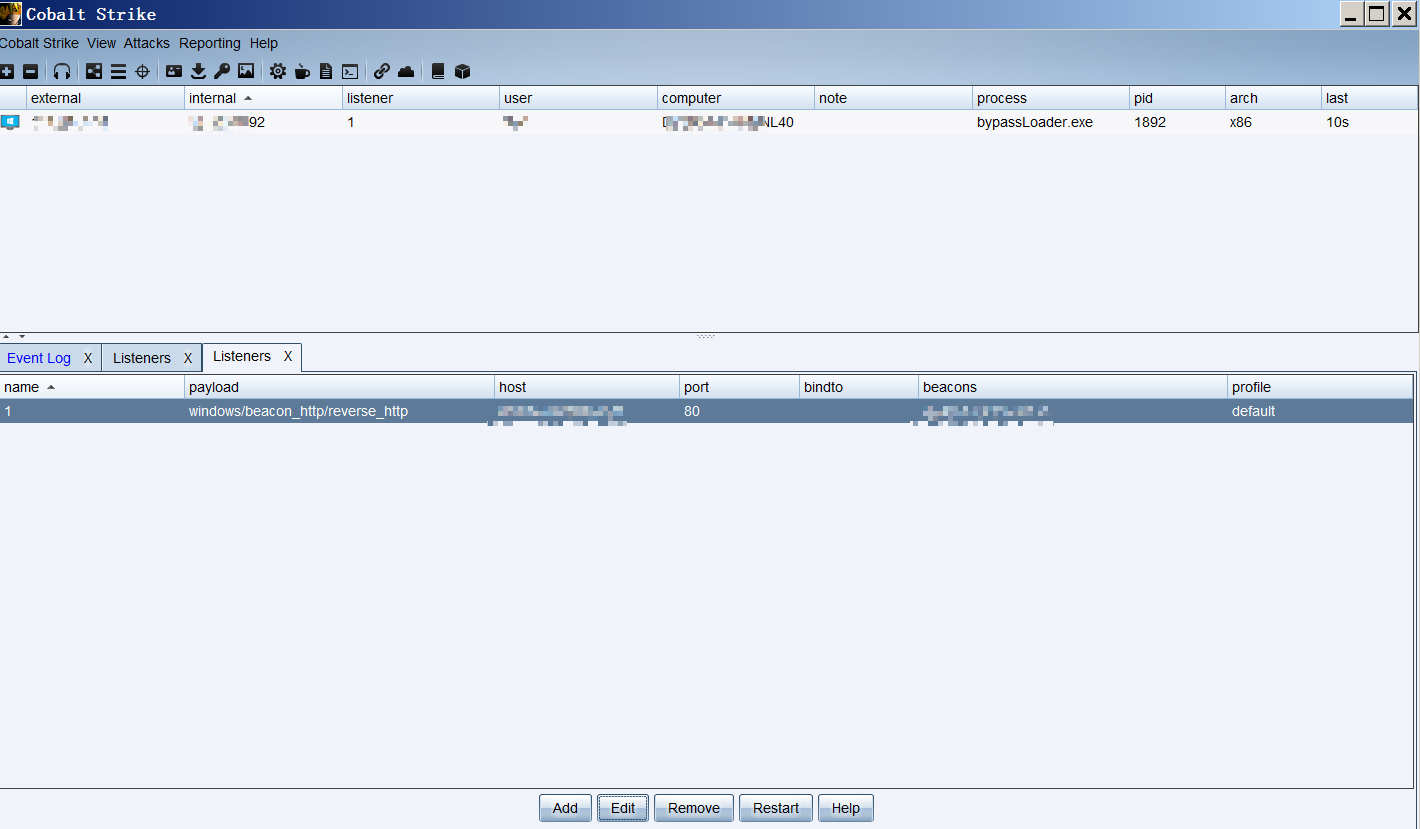1420x829 pixels.
Task: Open the Reporting menu
Action: 210,43
